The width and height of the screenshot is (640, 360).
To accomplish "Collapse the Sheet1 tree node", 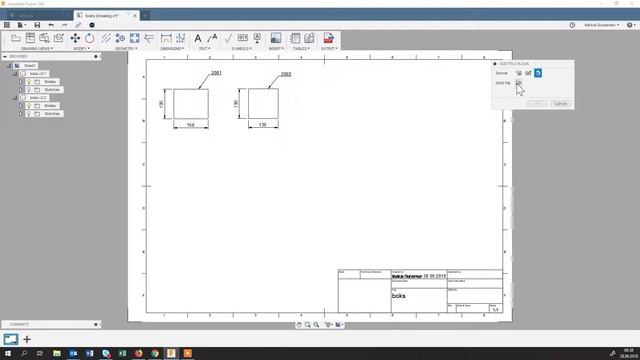I will click(x=9, y=66).
